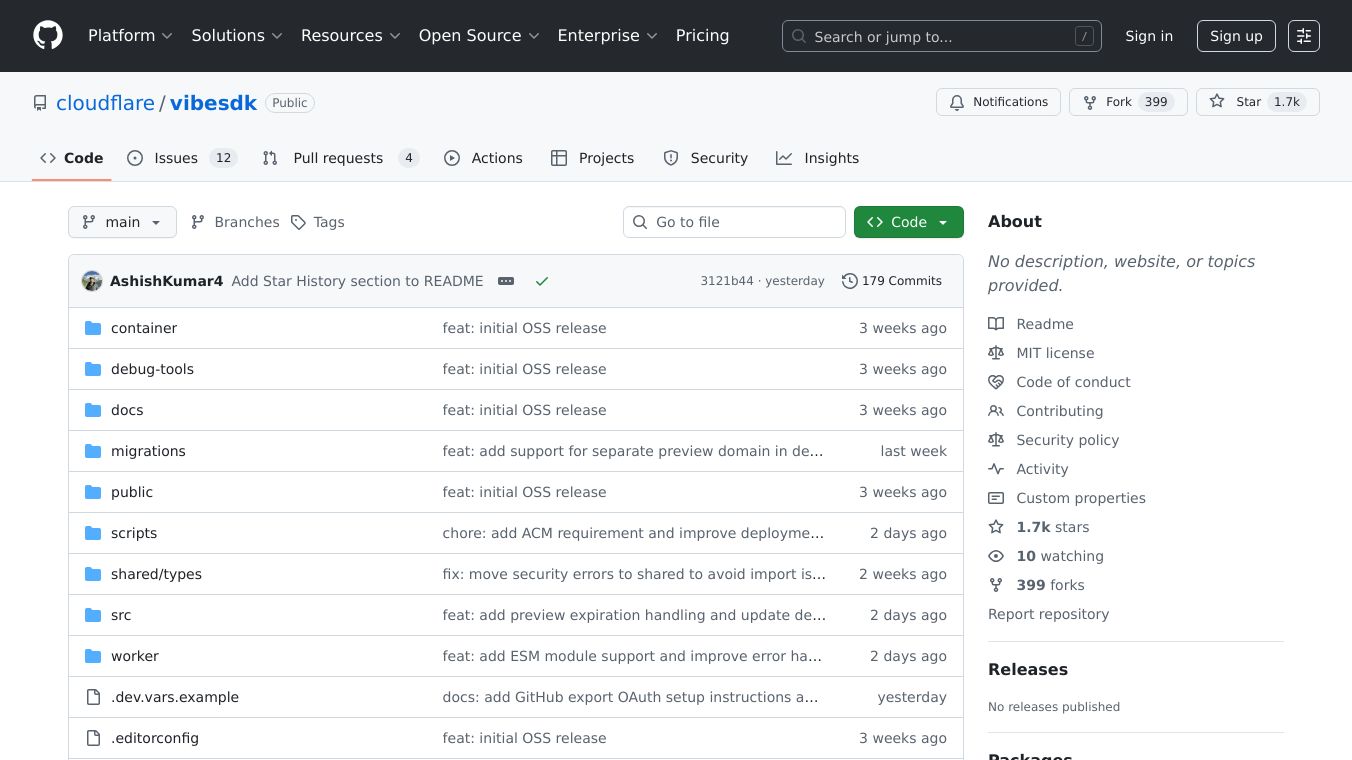Screen dimensions: 1352x760
Task: Click the AshishKumar4 avatar thumbnail
Action: click(x=92, y=281)
